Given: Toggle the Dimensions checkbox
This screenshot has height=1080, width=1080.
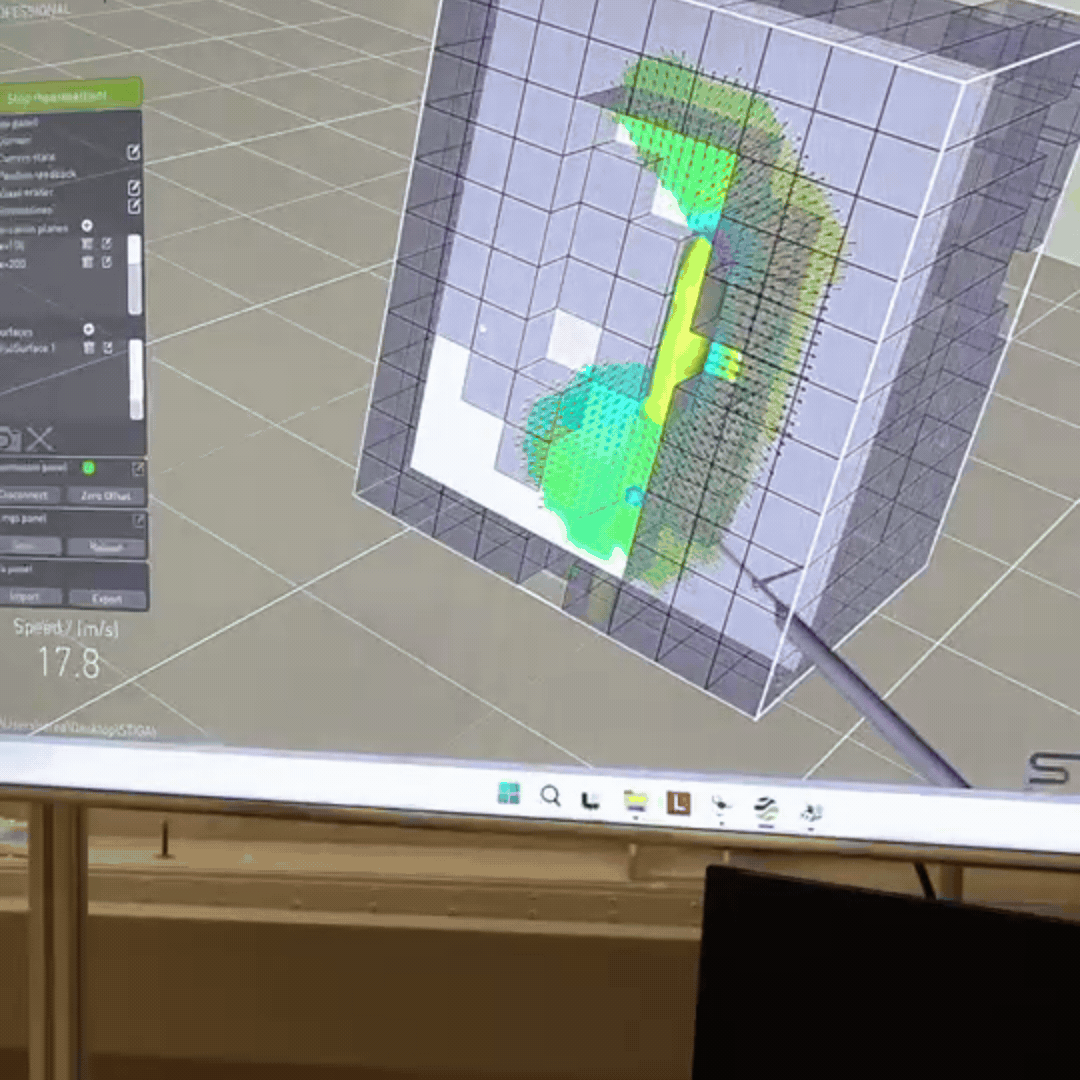Looking at the screenshot, I should 134,206.
